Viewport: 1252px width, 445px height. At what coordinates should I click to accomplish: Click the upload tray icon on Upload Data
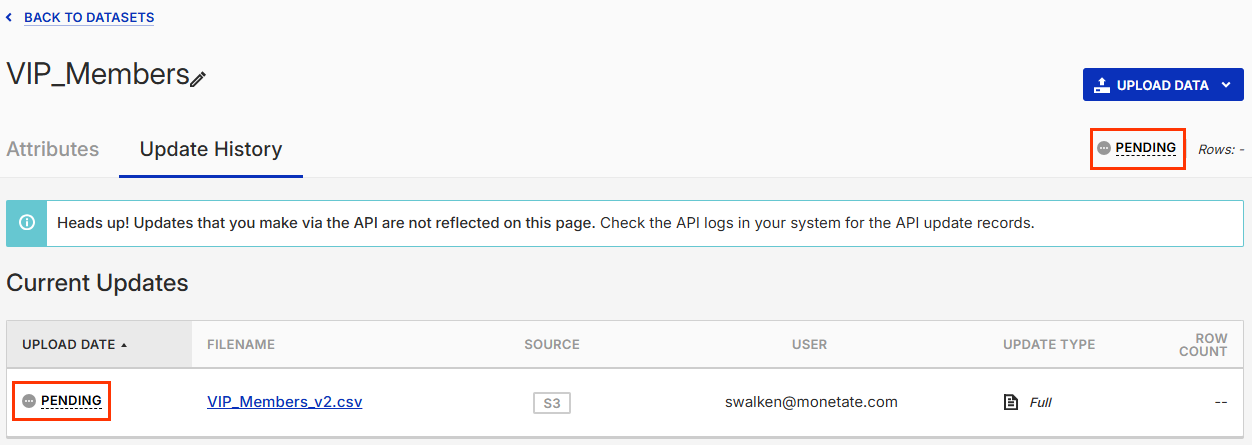(x=1102, y=85)
